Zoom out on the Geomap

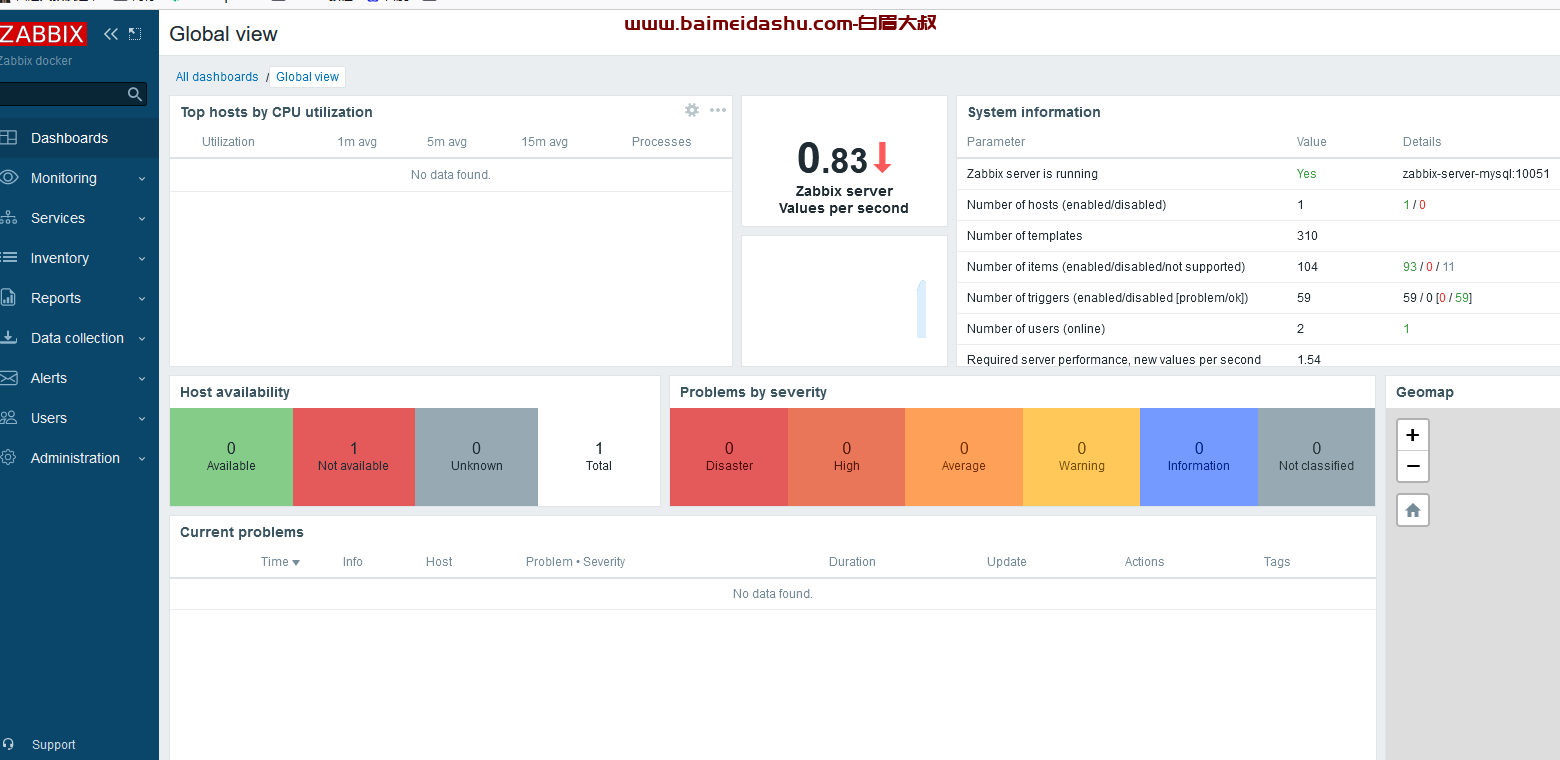click(x=1413, y=466)
